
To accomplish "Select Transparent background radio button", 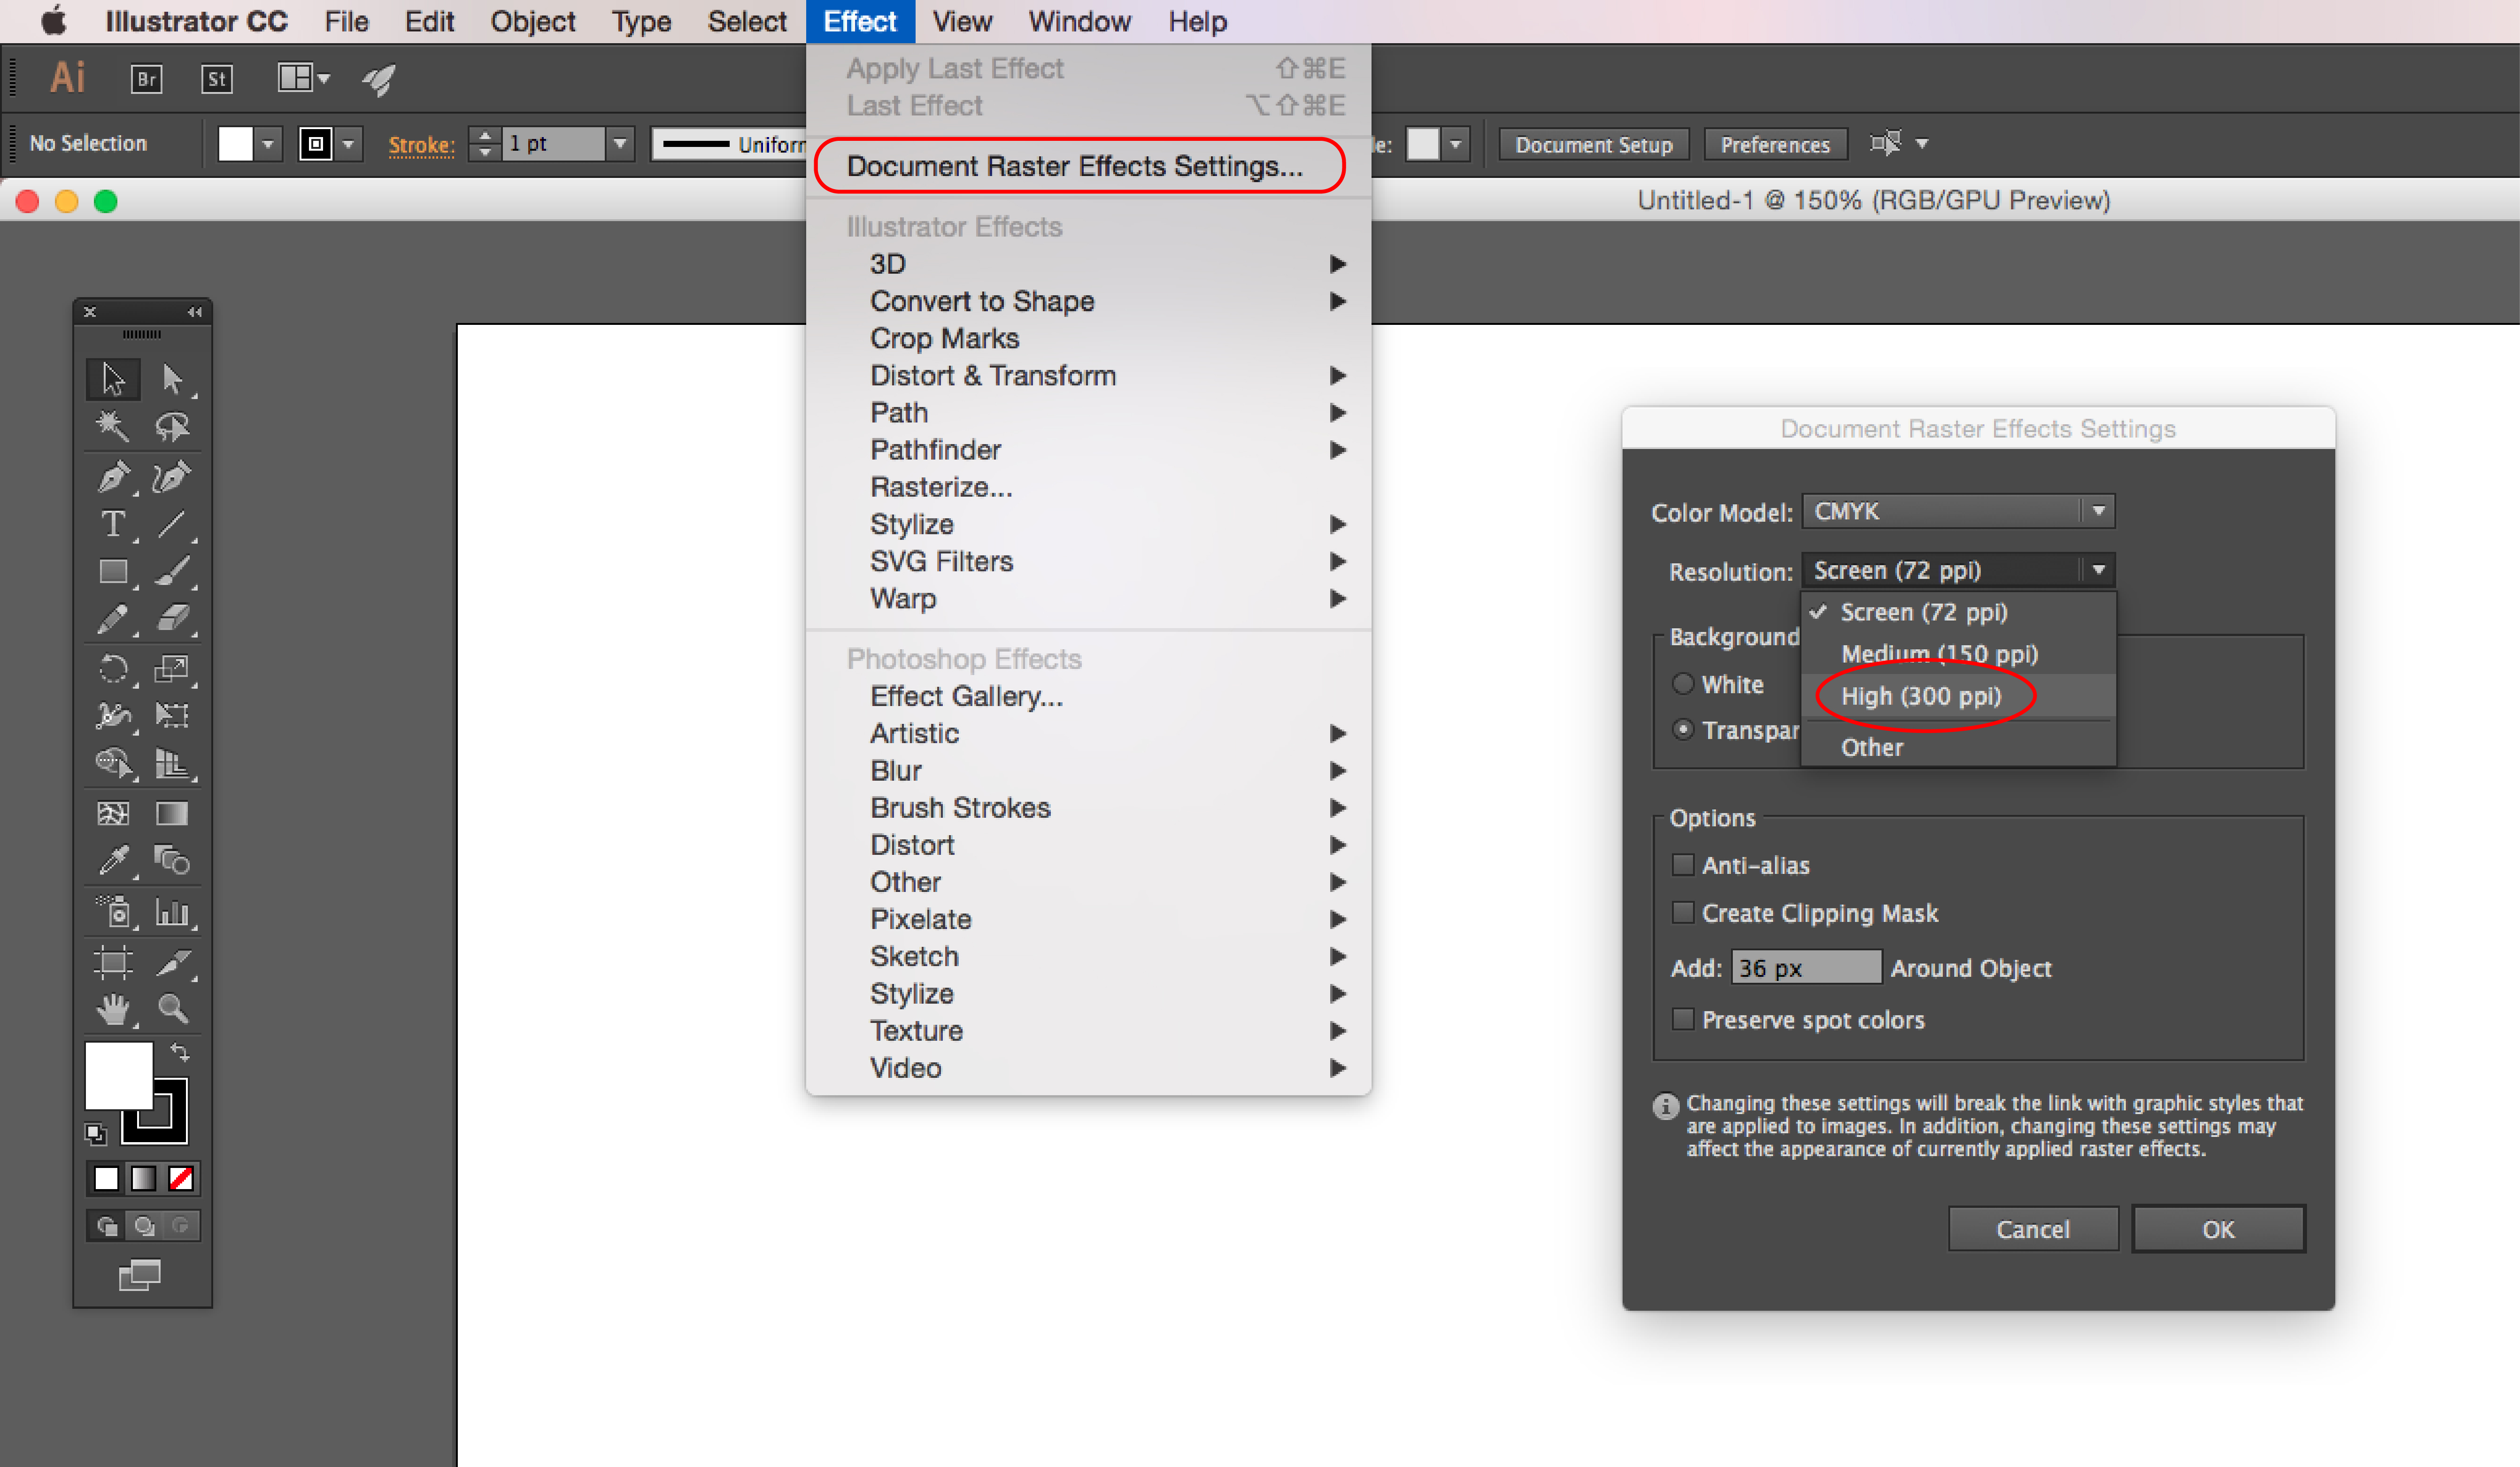I will 1683,729.
